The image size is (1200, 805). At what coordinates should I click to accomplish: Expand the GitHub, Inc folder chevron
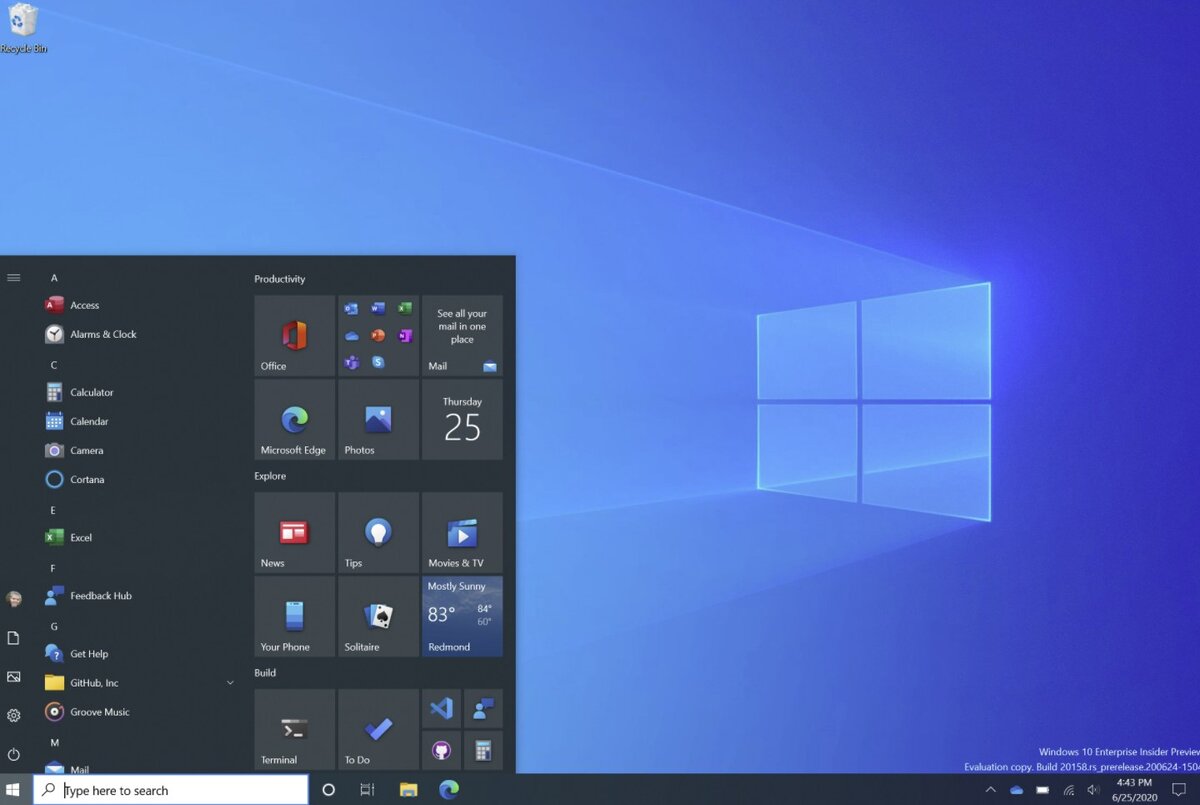coord(230,683)
